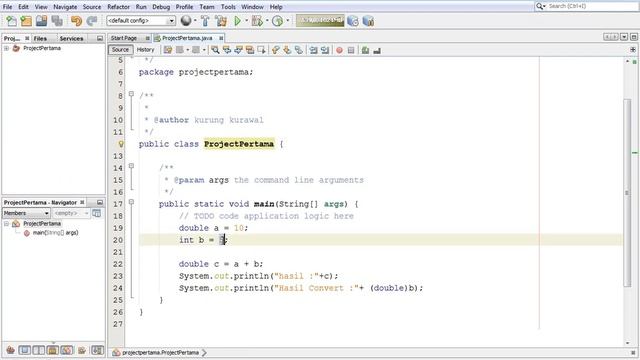
Task: Click the Comment lines editor icon
Action: click(365, 50)
